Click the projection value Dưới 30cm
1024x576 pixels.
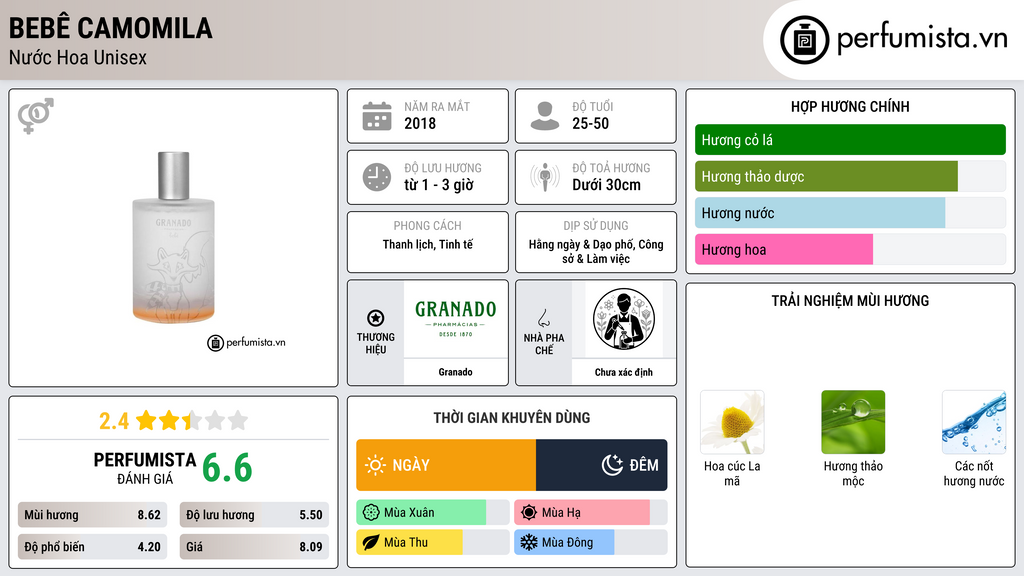pos(606,185)
